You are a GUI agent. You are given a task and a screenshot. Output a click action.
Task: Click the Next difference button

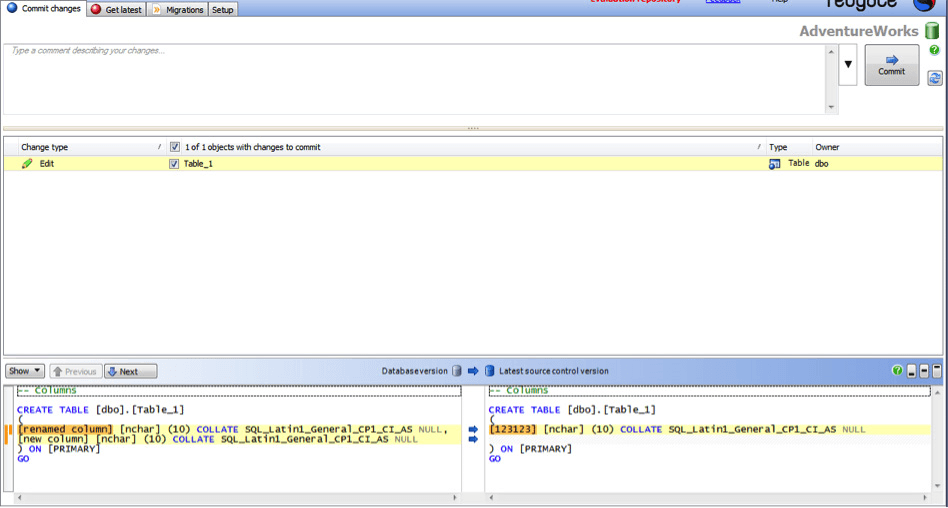pos(131,371)
